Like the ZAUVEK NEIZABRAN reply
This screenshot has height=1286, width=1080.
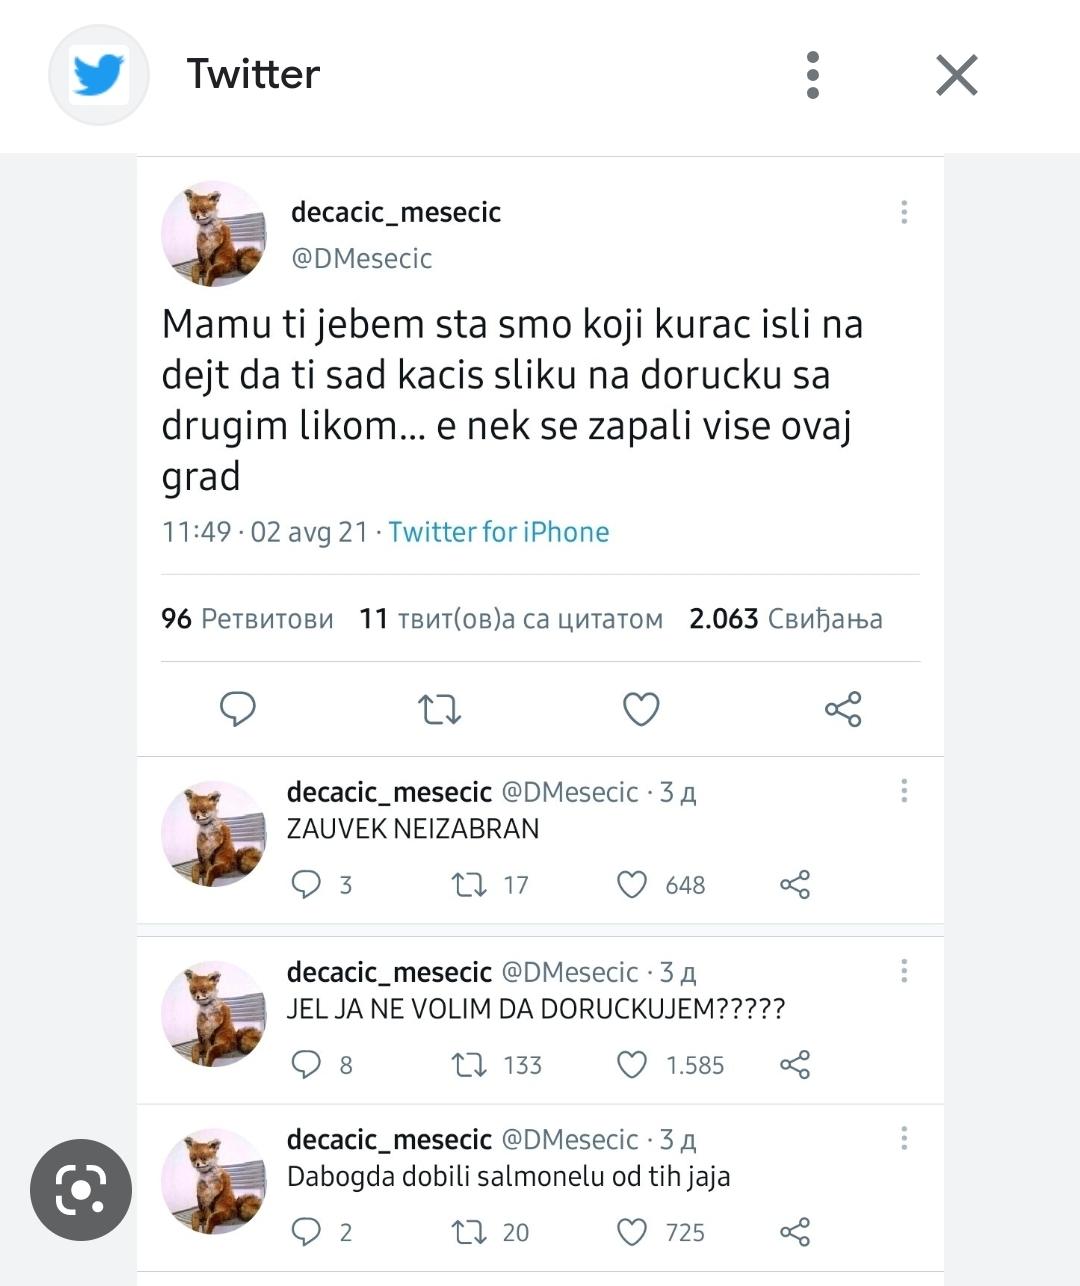(x=632, y=885)
